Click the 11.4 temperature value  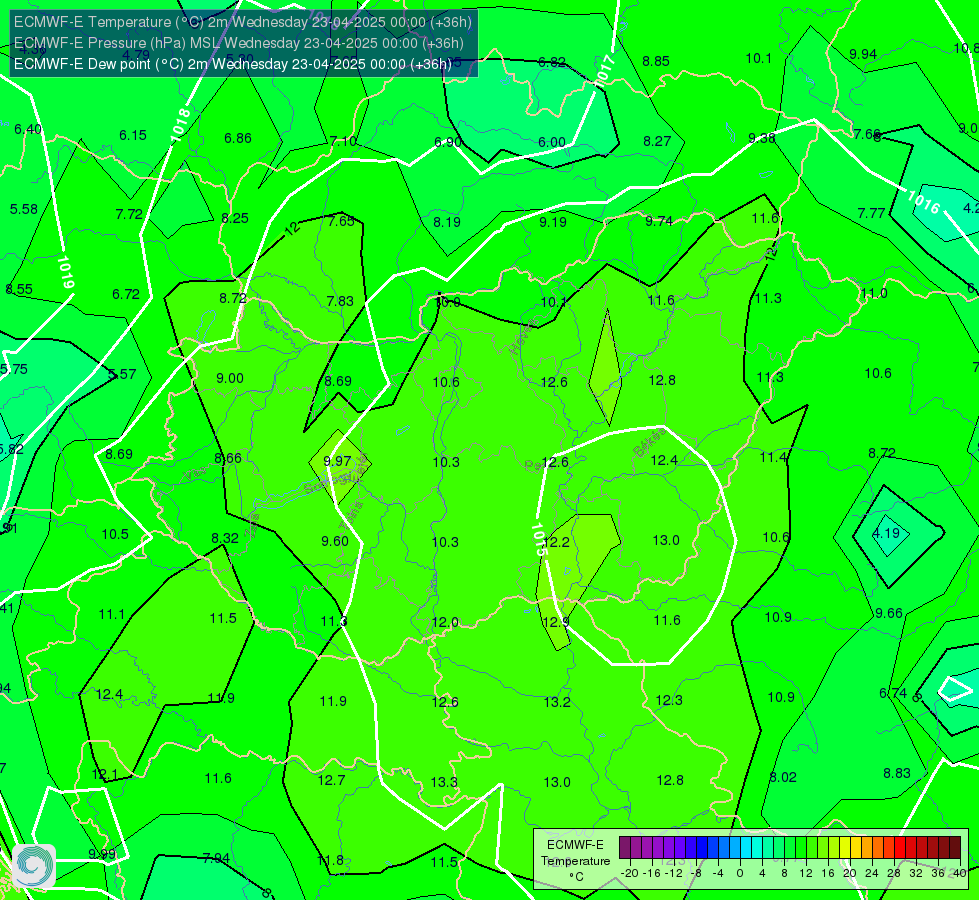tap(773, 458)
